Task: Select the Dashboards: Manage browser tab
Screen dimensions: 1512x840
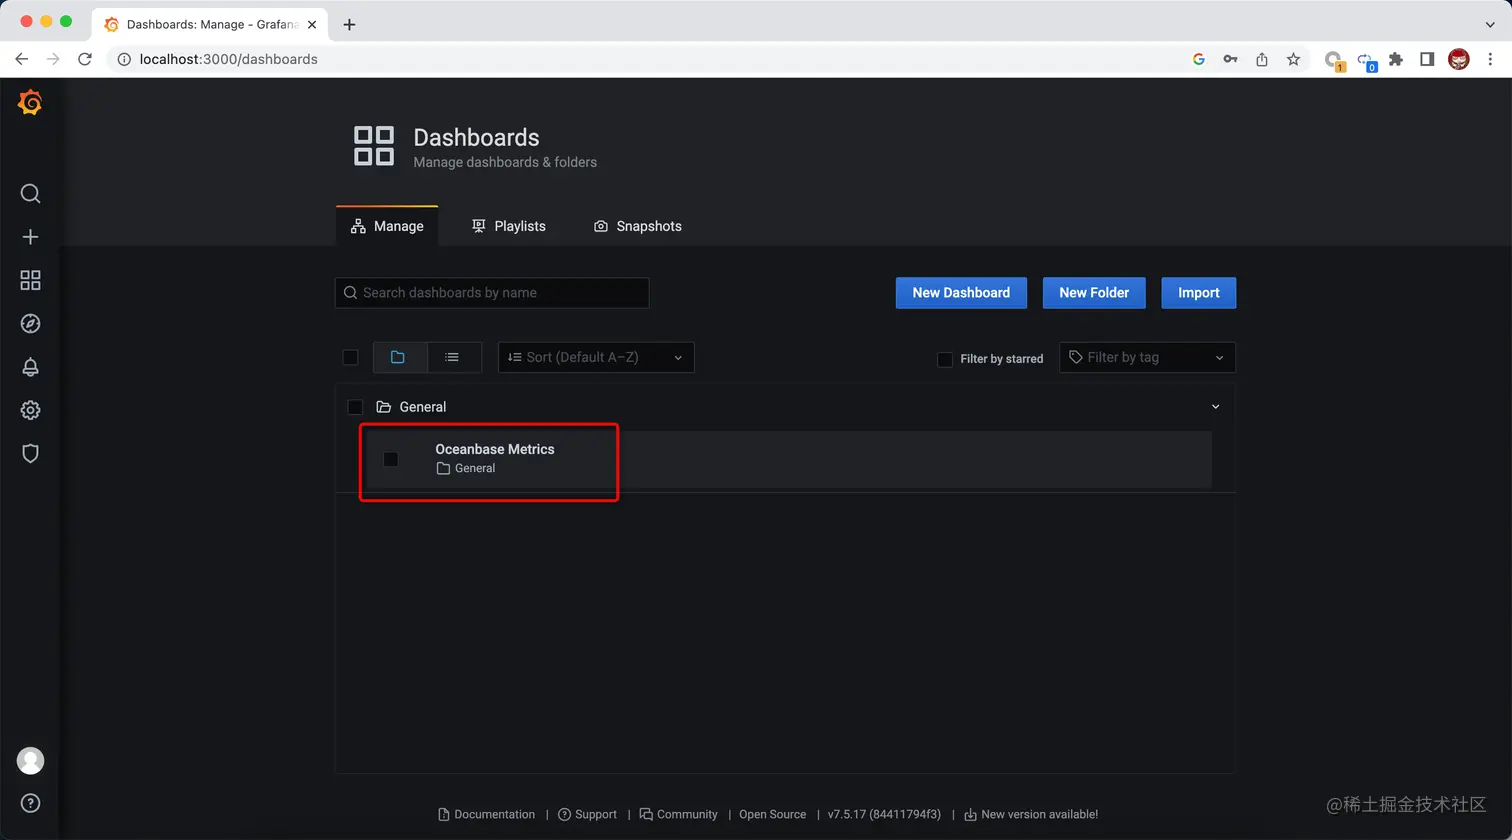Action: point(211,24)
